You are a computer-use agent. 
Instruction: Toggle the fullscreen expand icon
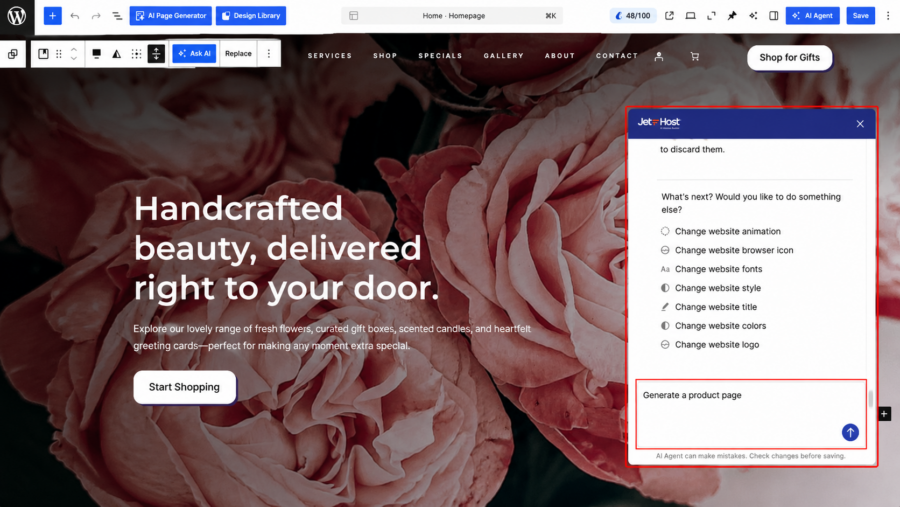click(711, 16)
